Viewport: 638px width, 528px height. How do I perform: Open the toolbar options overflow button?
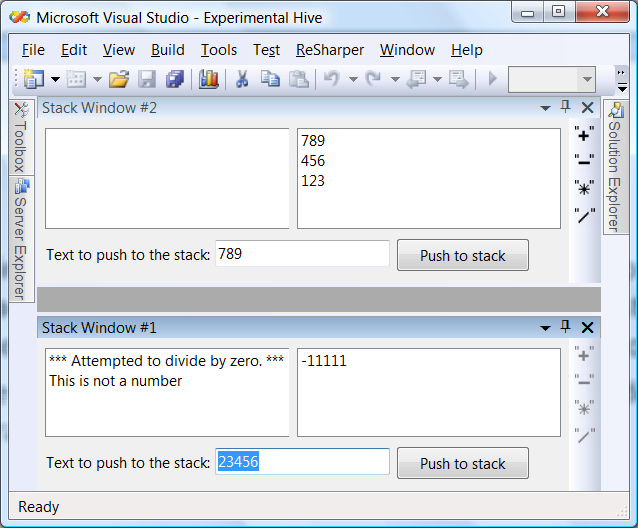622,80
